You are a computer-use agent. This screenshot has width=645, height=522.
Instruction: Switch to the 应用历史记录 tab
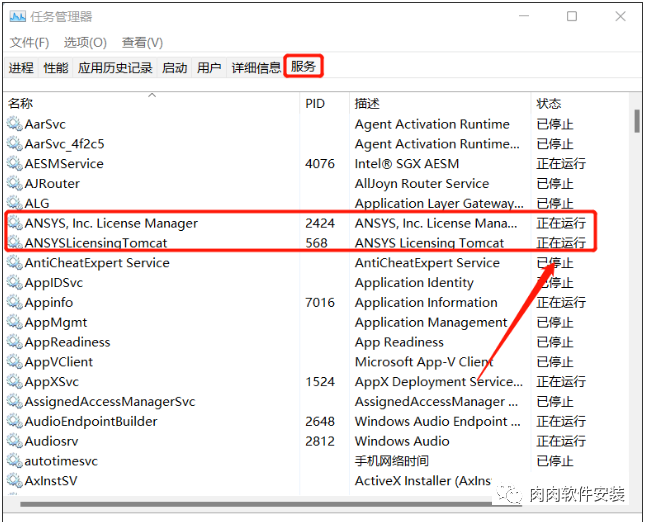115,67
